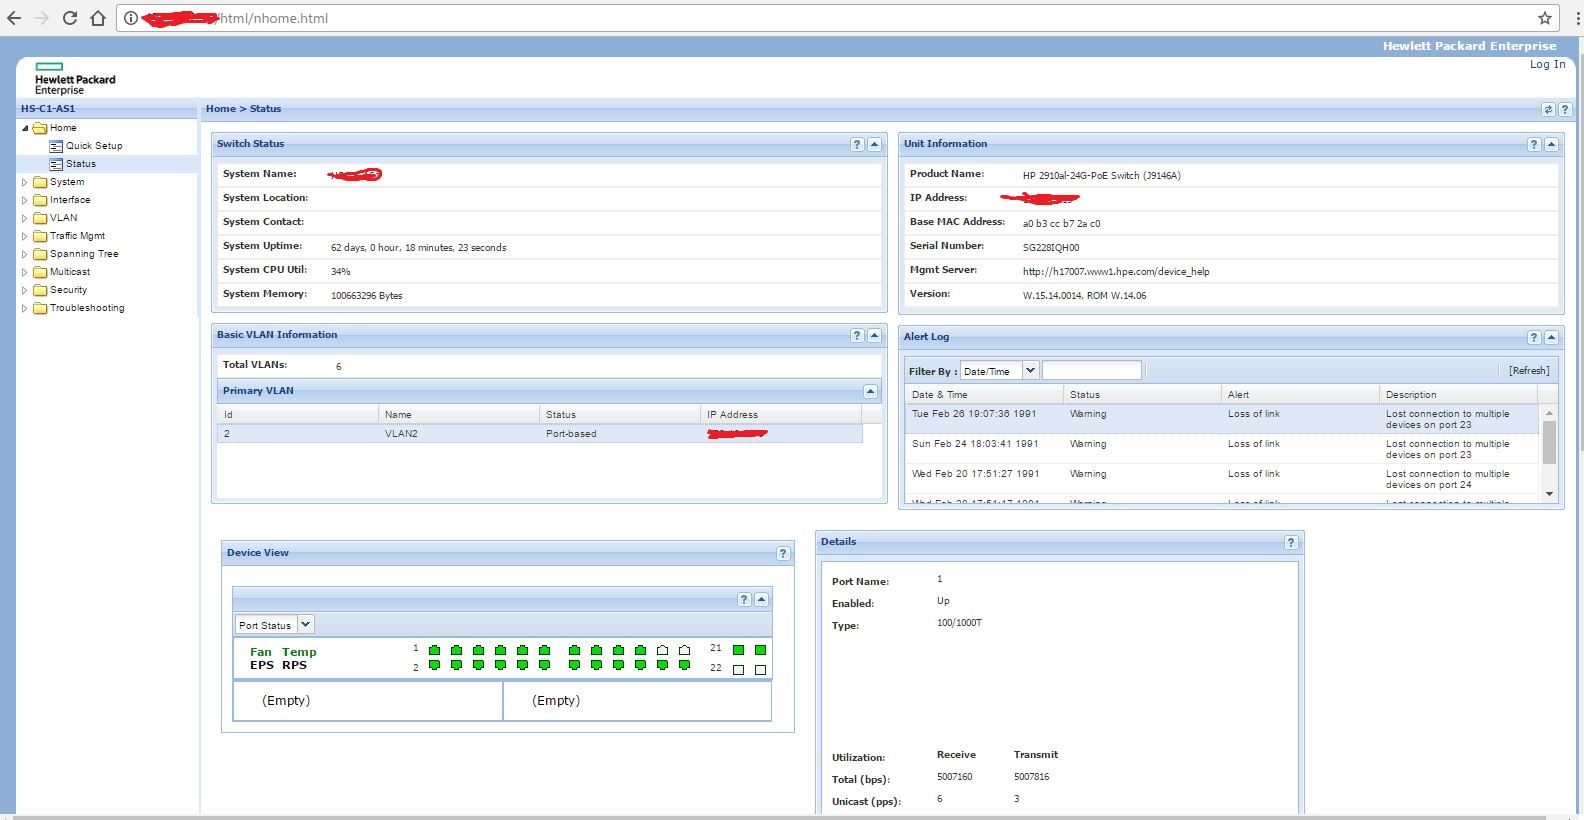The width and height of the screenshot is (1584, 820).
Task: Bookmark this page with the star icon
Action: (1545, 18)
